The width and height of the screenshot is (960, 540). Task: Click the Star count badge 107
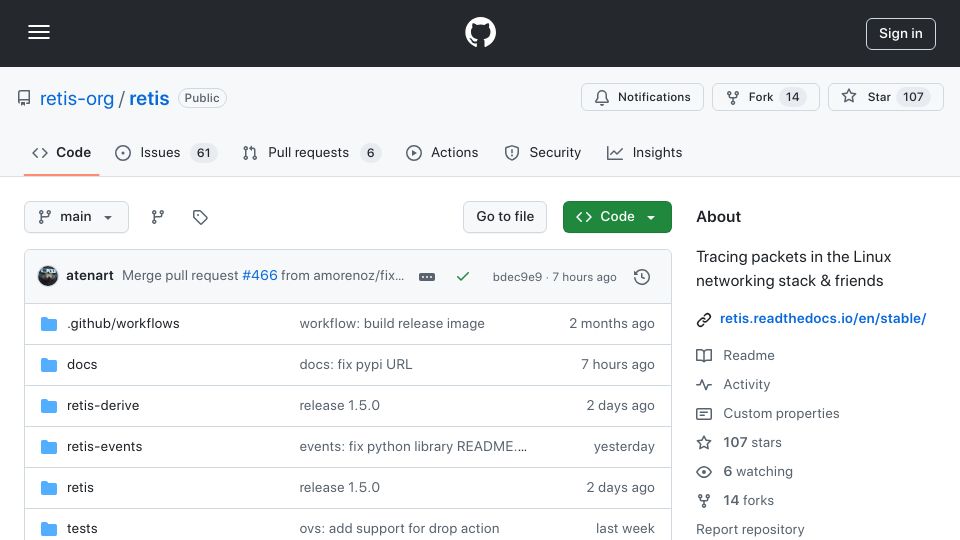[x=913, y=97]
